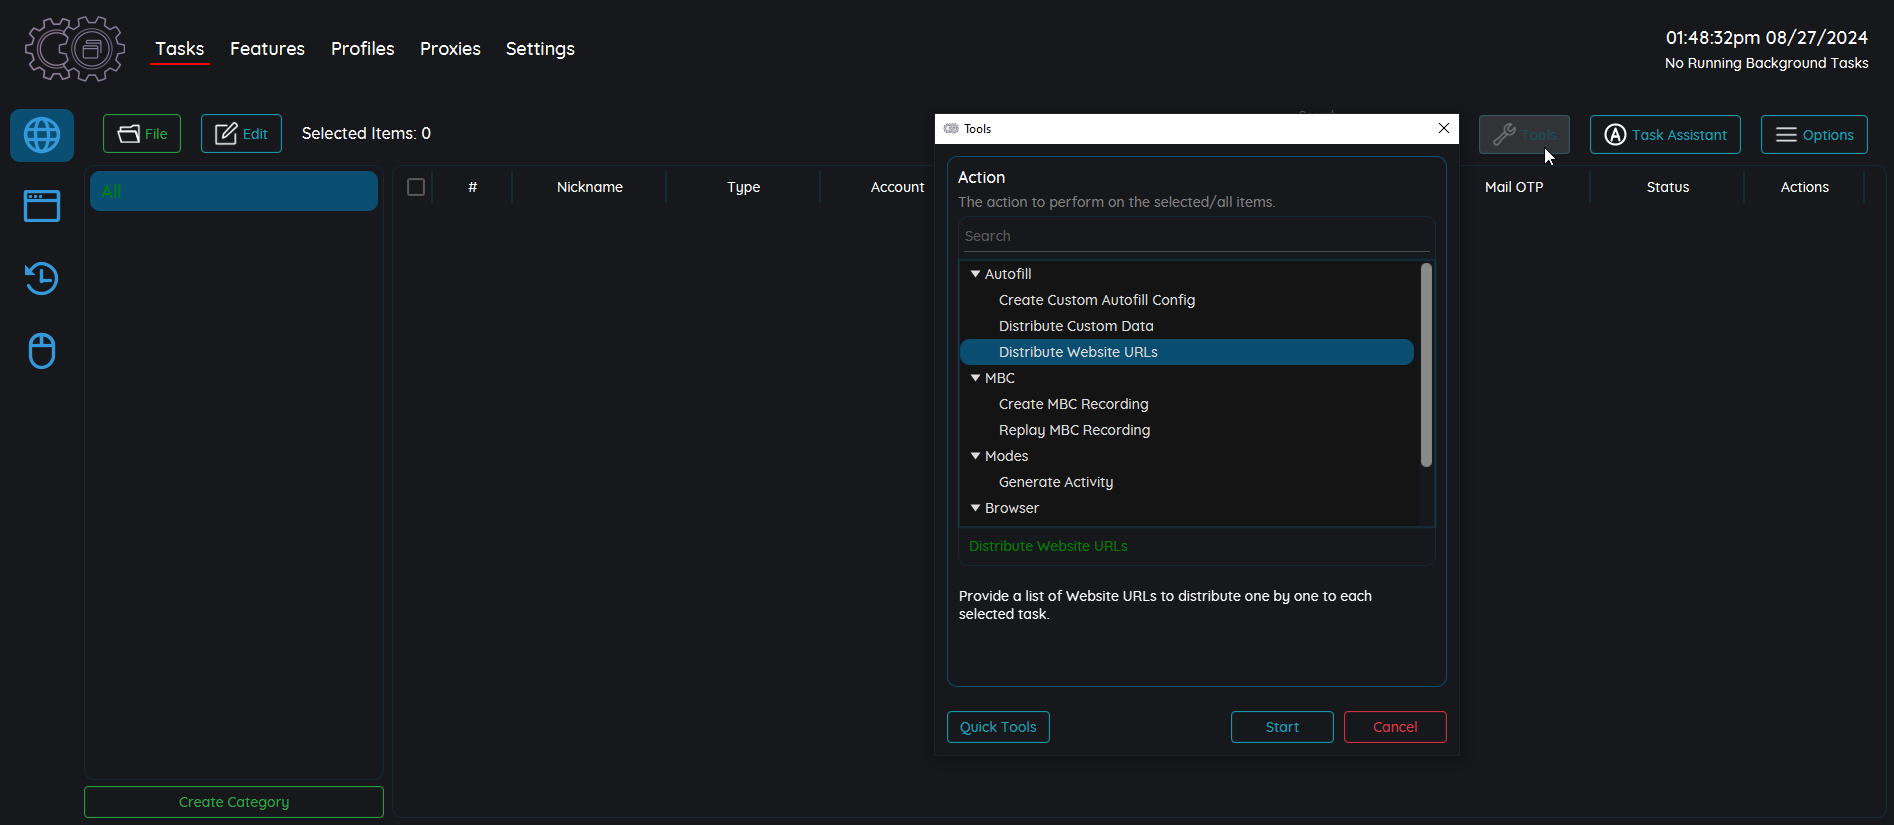Image resolution: width=1894 pixels, height=825 pixels.
Task: Click the Tools wrench button
Action: point(1524,135)
